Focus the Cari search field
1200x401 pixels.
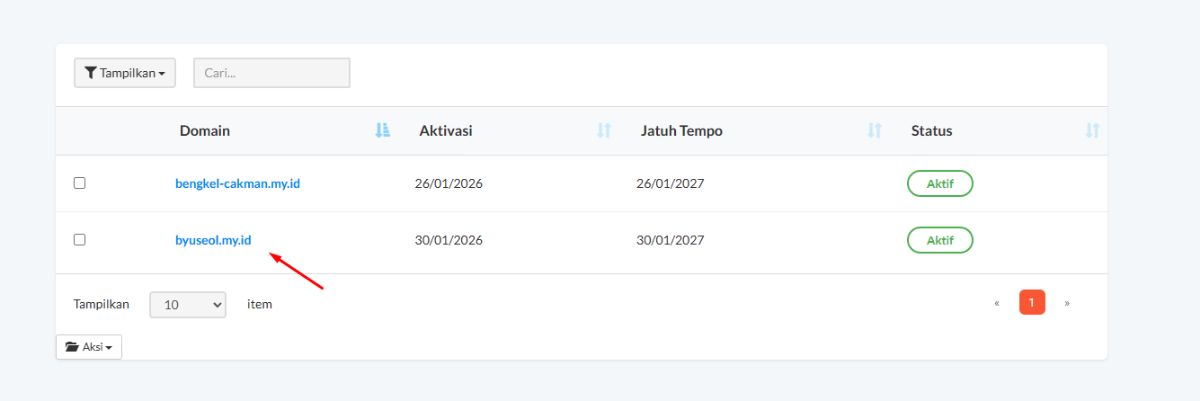[271, 73]
